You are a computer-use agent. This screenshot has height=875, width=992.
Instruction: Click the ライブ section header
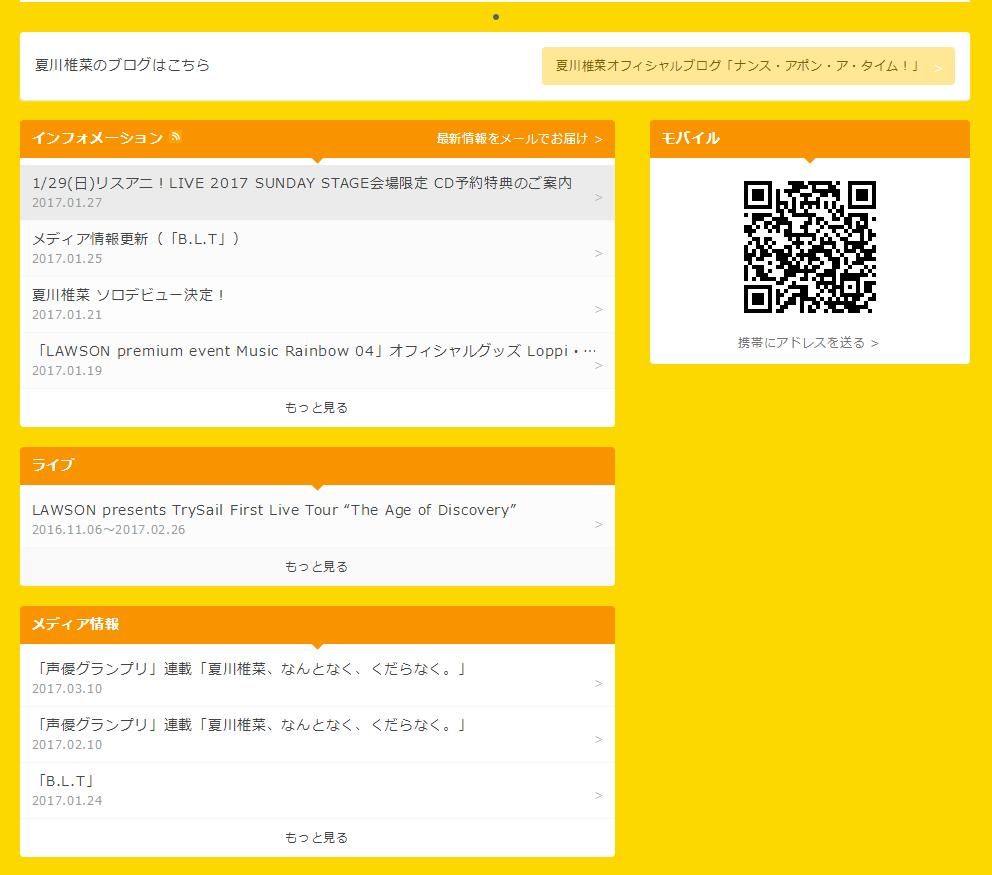pos(317,466)
